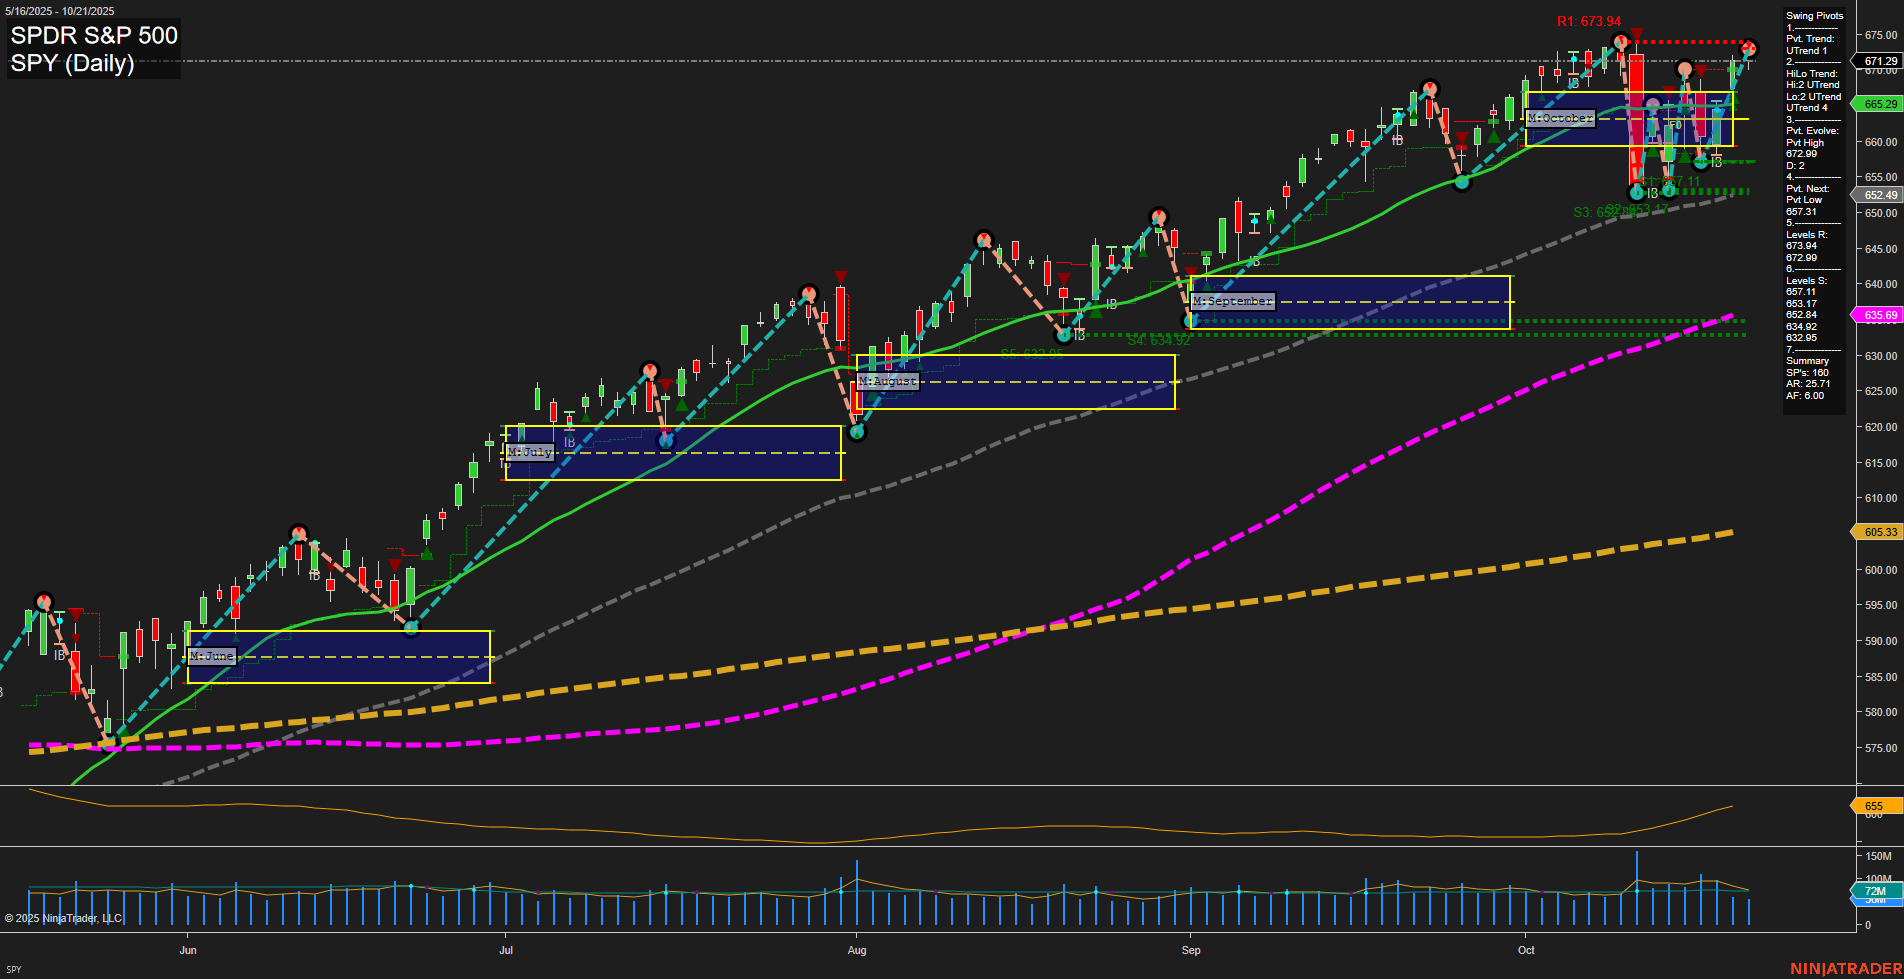This screenshot has width=1904, height=979.
Task: Click the R1: 673.94 resistance label
Action: point(1588,22)
